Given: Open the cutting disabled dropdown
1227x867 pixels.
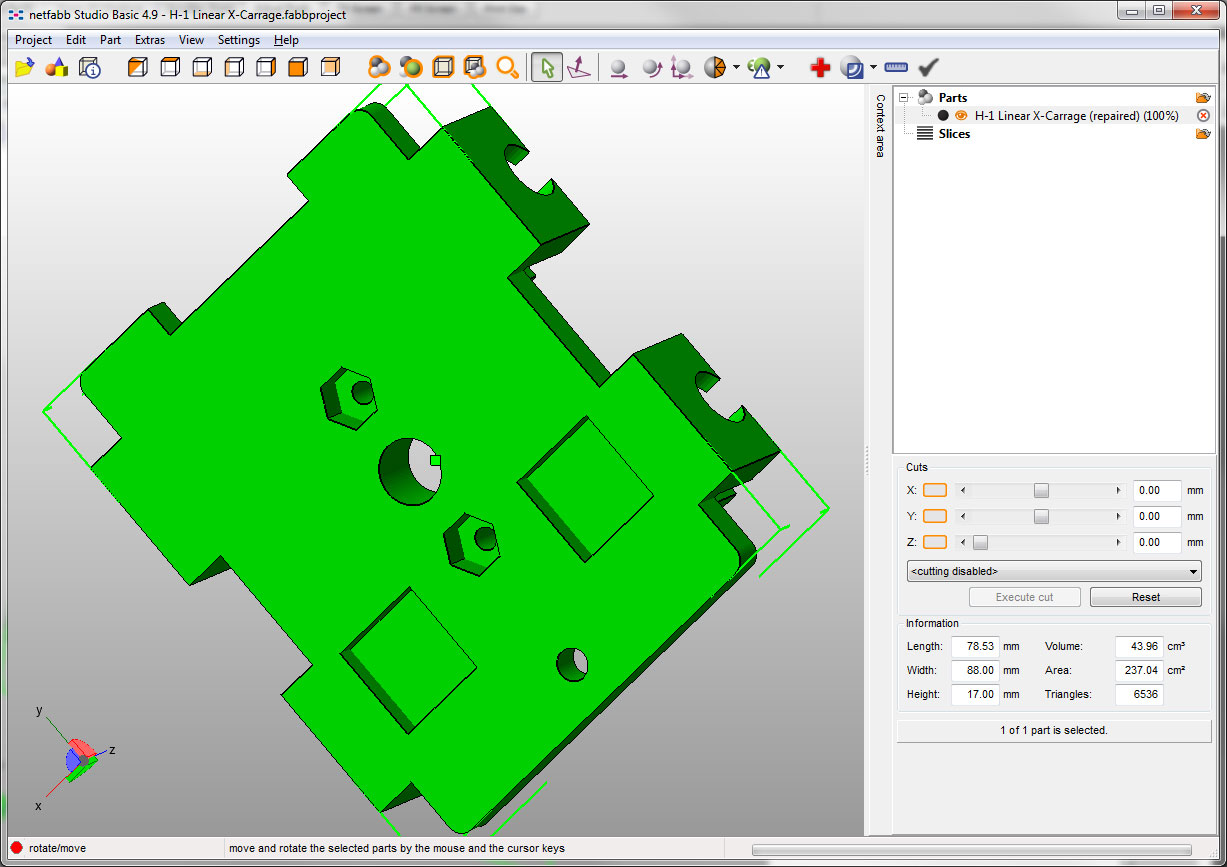Looking at the screenshot, I should pyautogui.click(x=1053, y=571).
